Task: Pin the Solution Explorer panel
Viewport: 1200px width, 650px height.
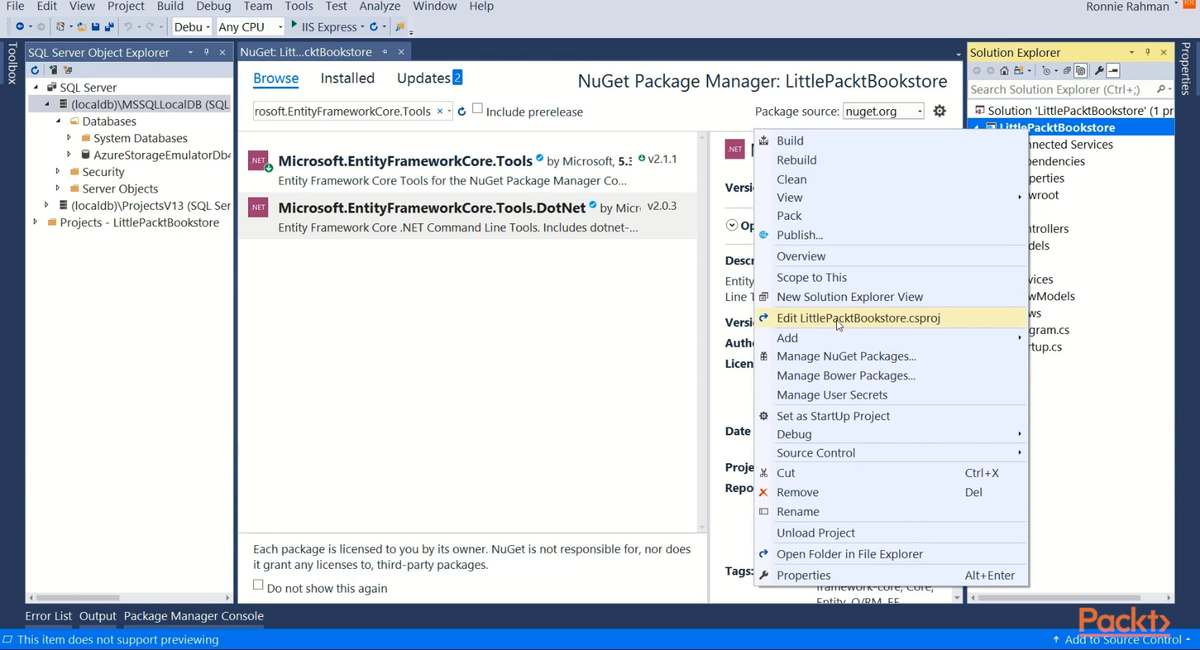Action: pos(1148,52)
